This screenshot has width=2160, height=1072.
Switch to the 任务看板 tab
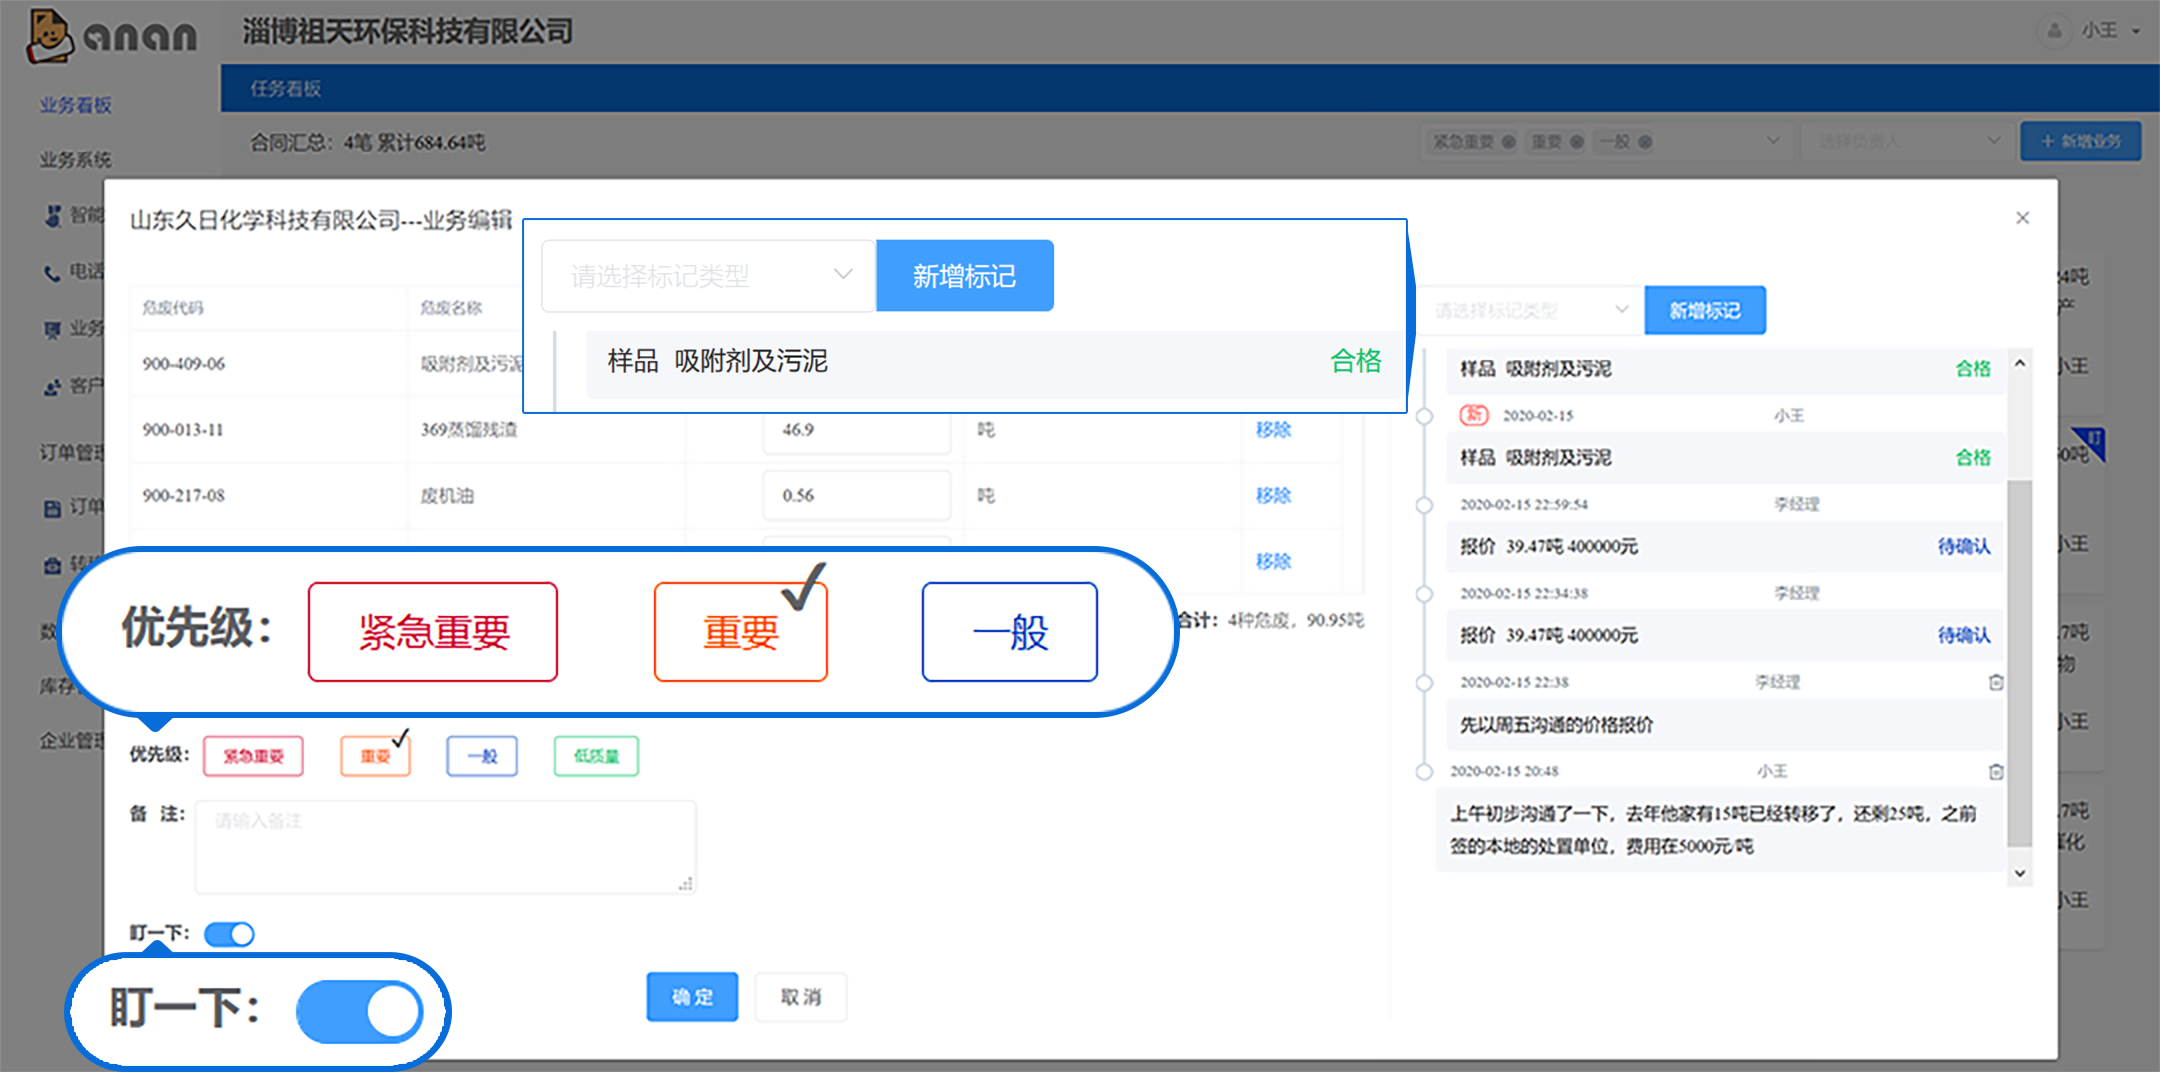pos(285,89)
